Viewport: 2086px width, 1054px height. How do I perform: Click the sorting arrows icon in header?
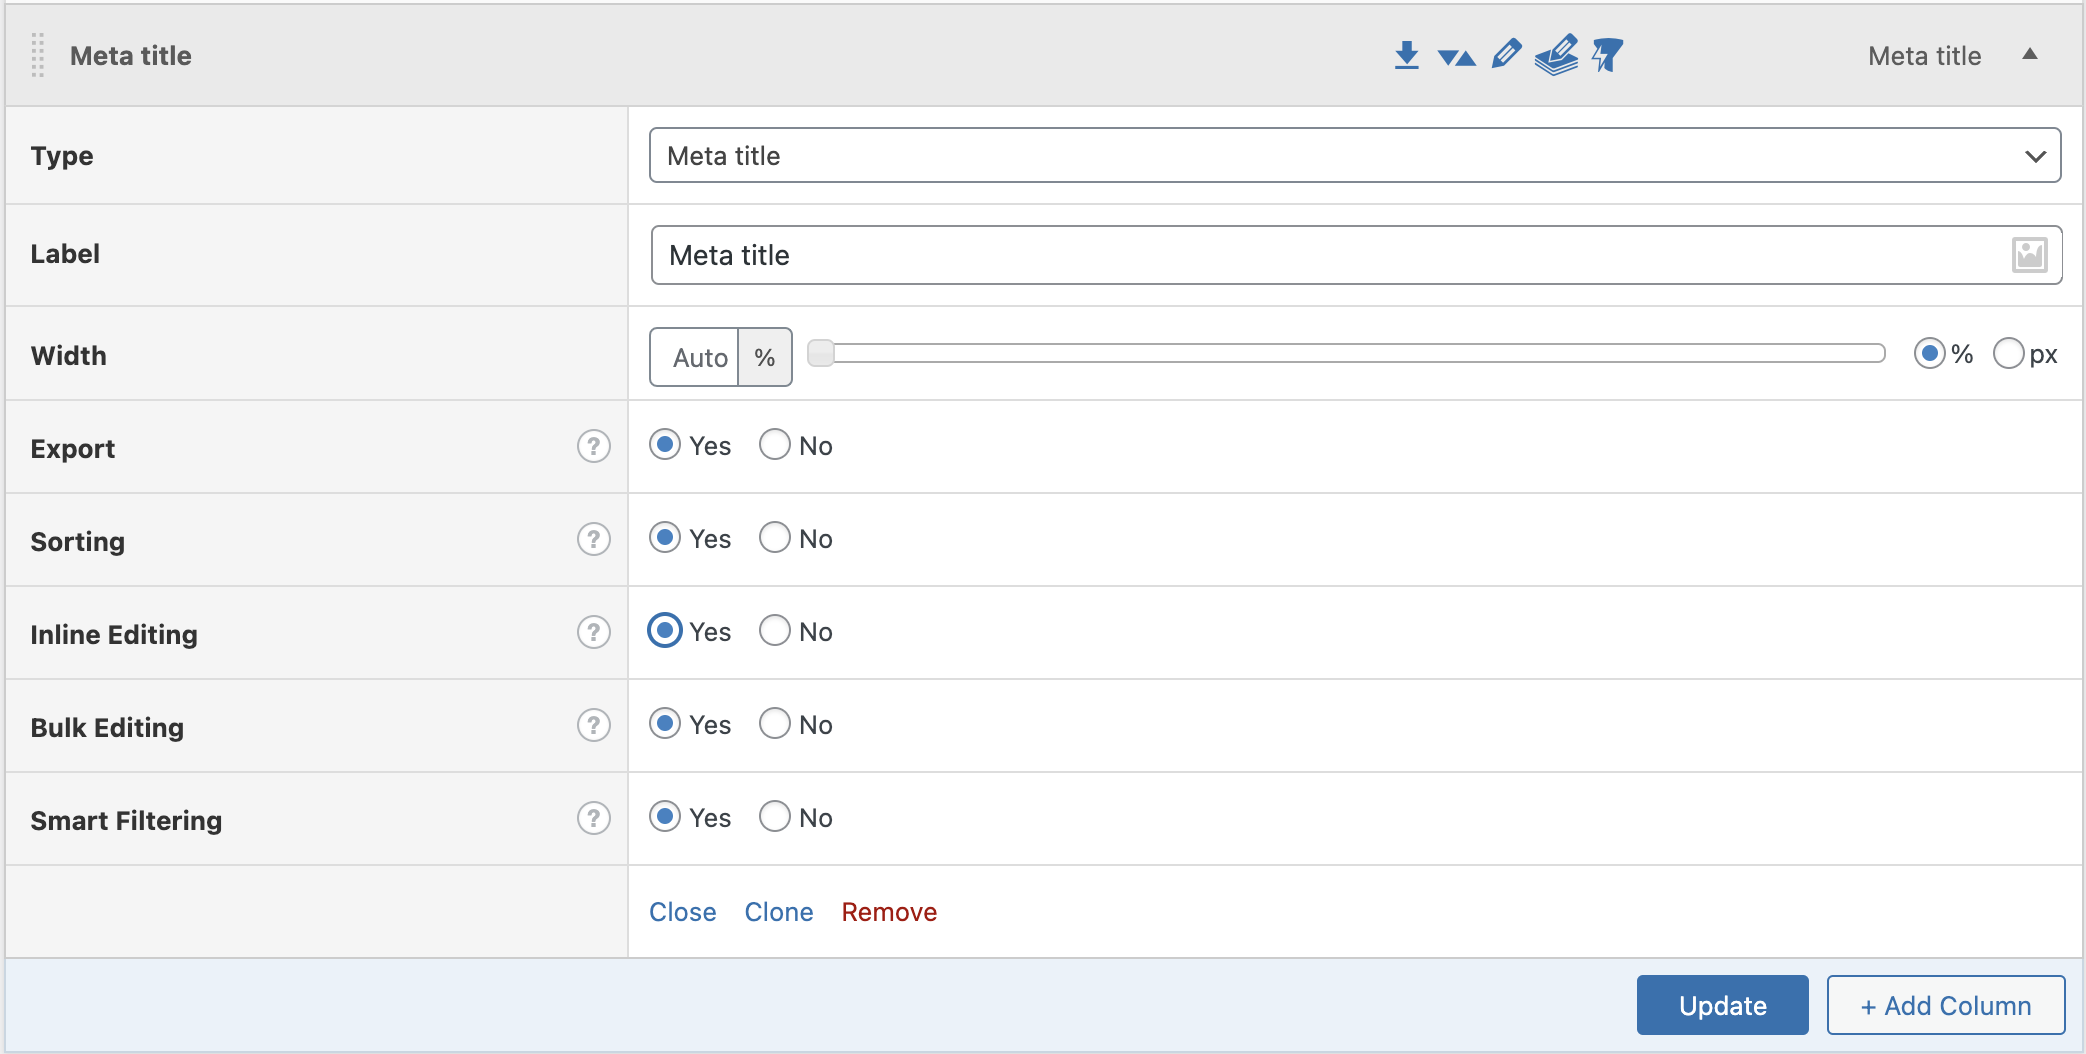1456,58
